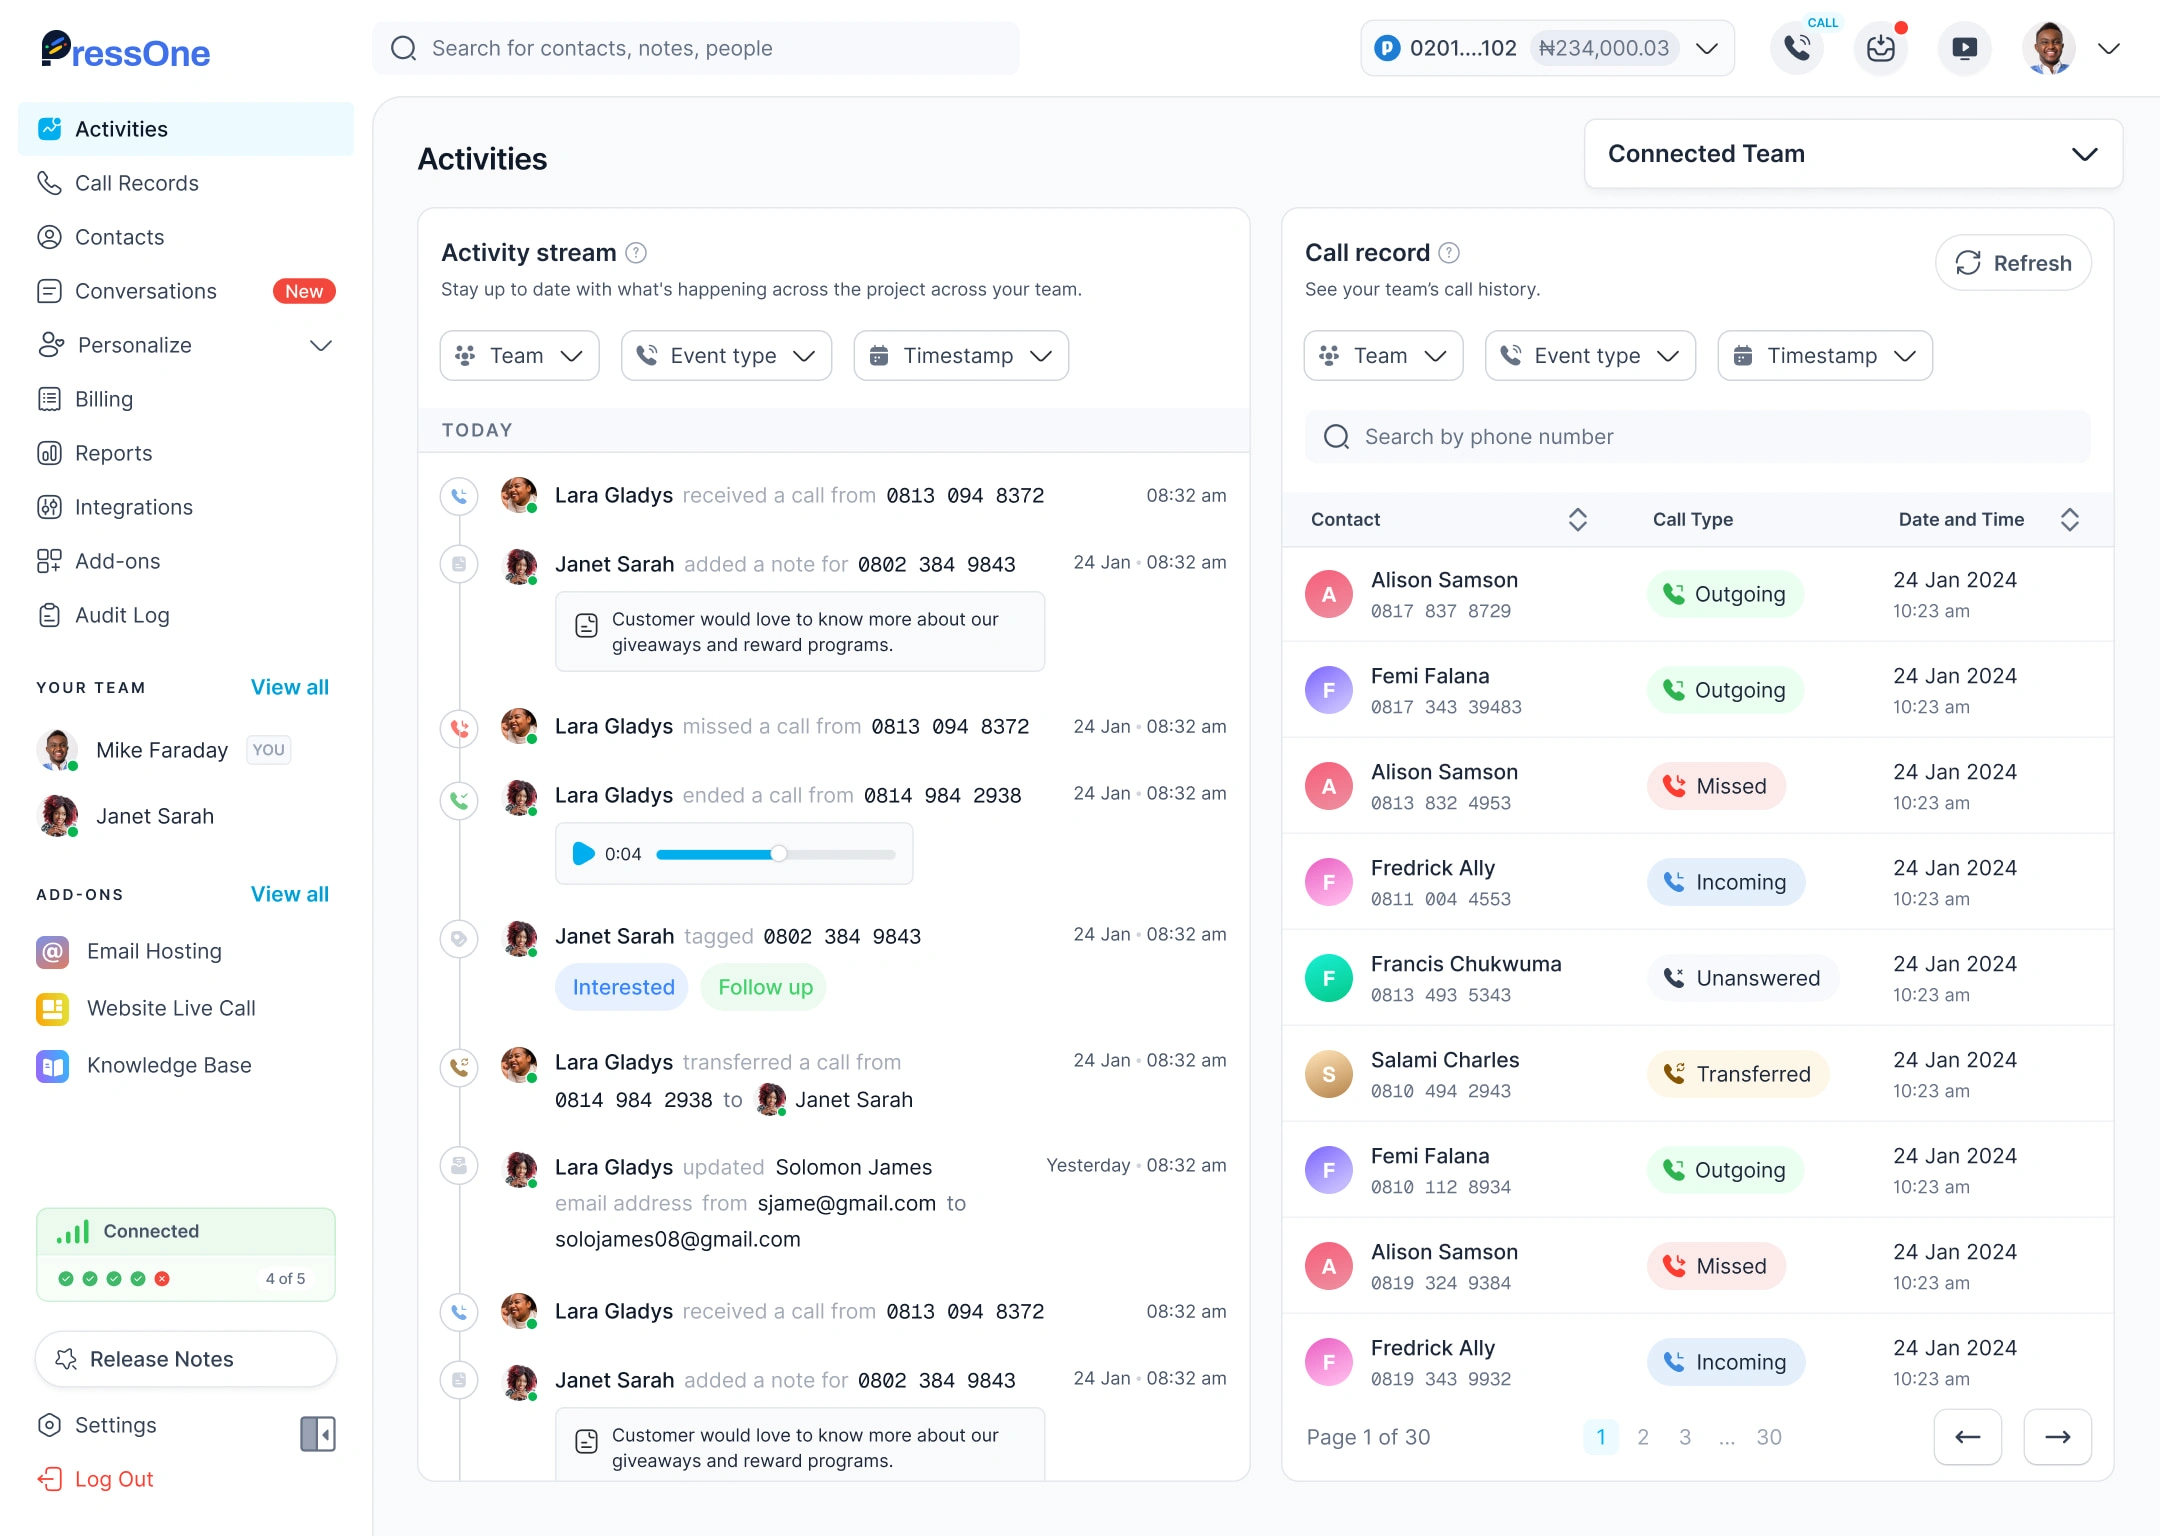
Task: Go to Integrations in sidebar menu
Action: pyautogui.click(x=134, y=507)
